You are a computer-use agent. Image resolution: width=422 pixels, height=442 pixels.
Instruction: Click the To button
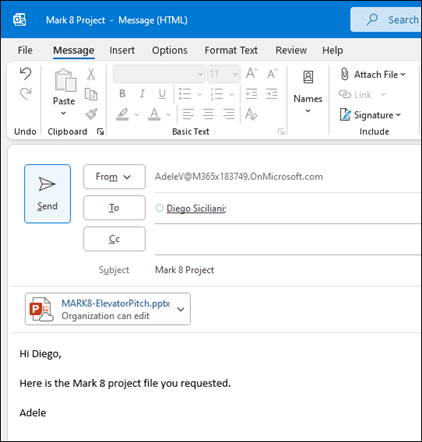114,208
